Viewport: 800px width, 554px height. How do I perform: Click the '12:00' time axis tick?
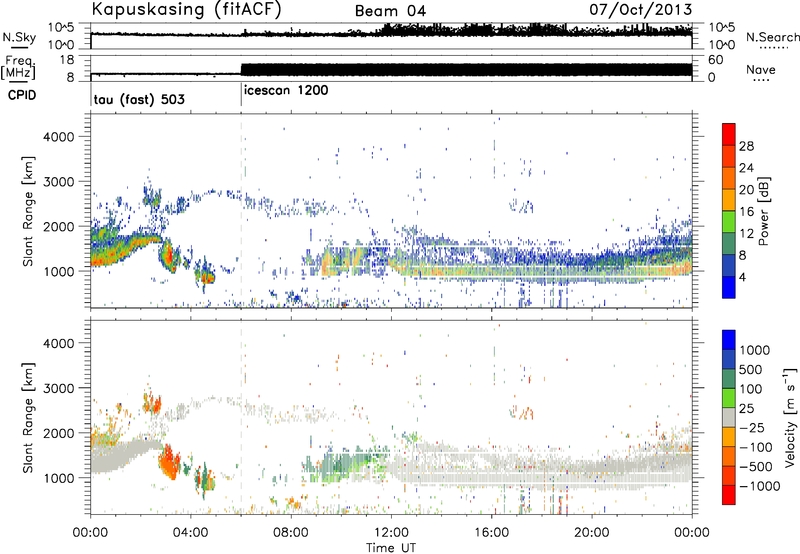(391, 533)
